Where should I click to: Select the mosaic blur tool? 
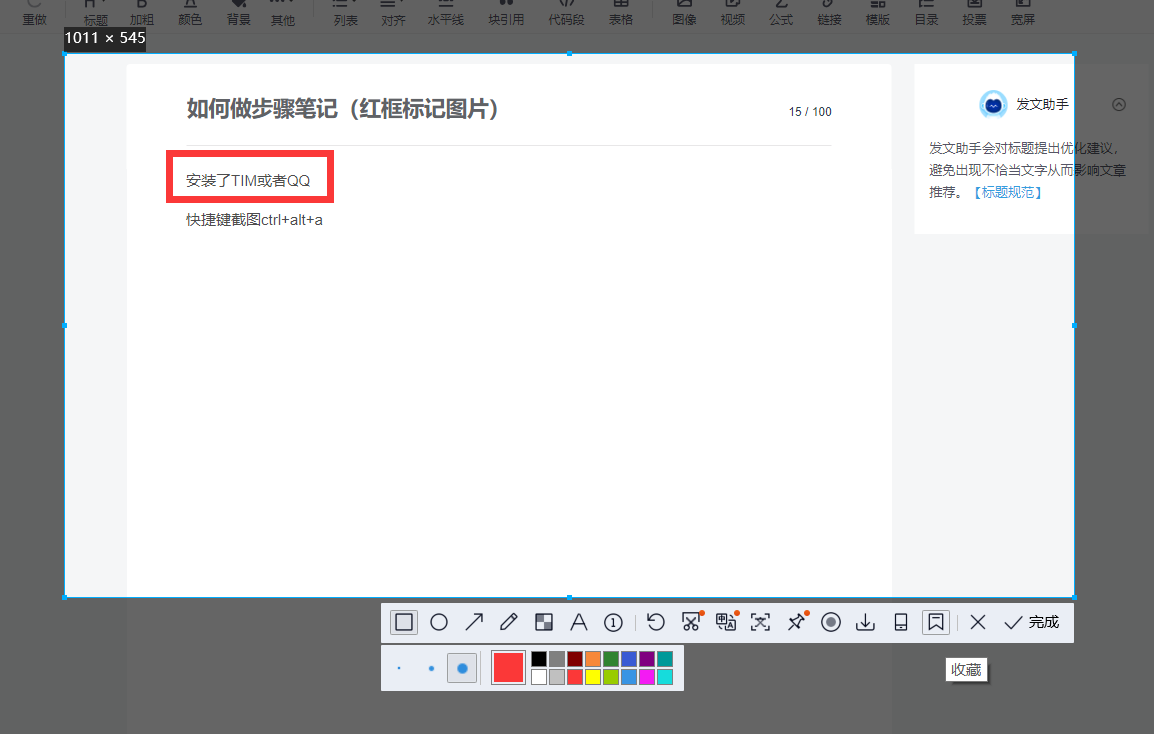point(544,622)
